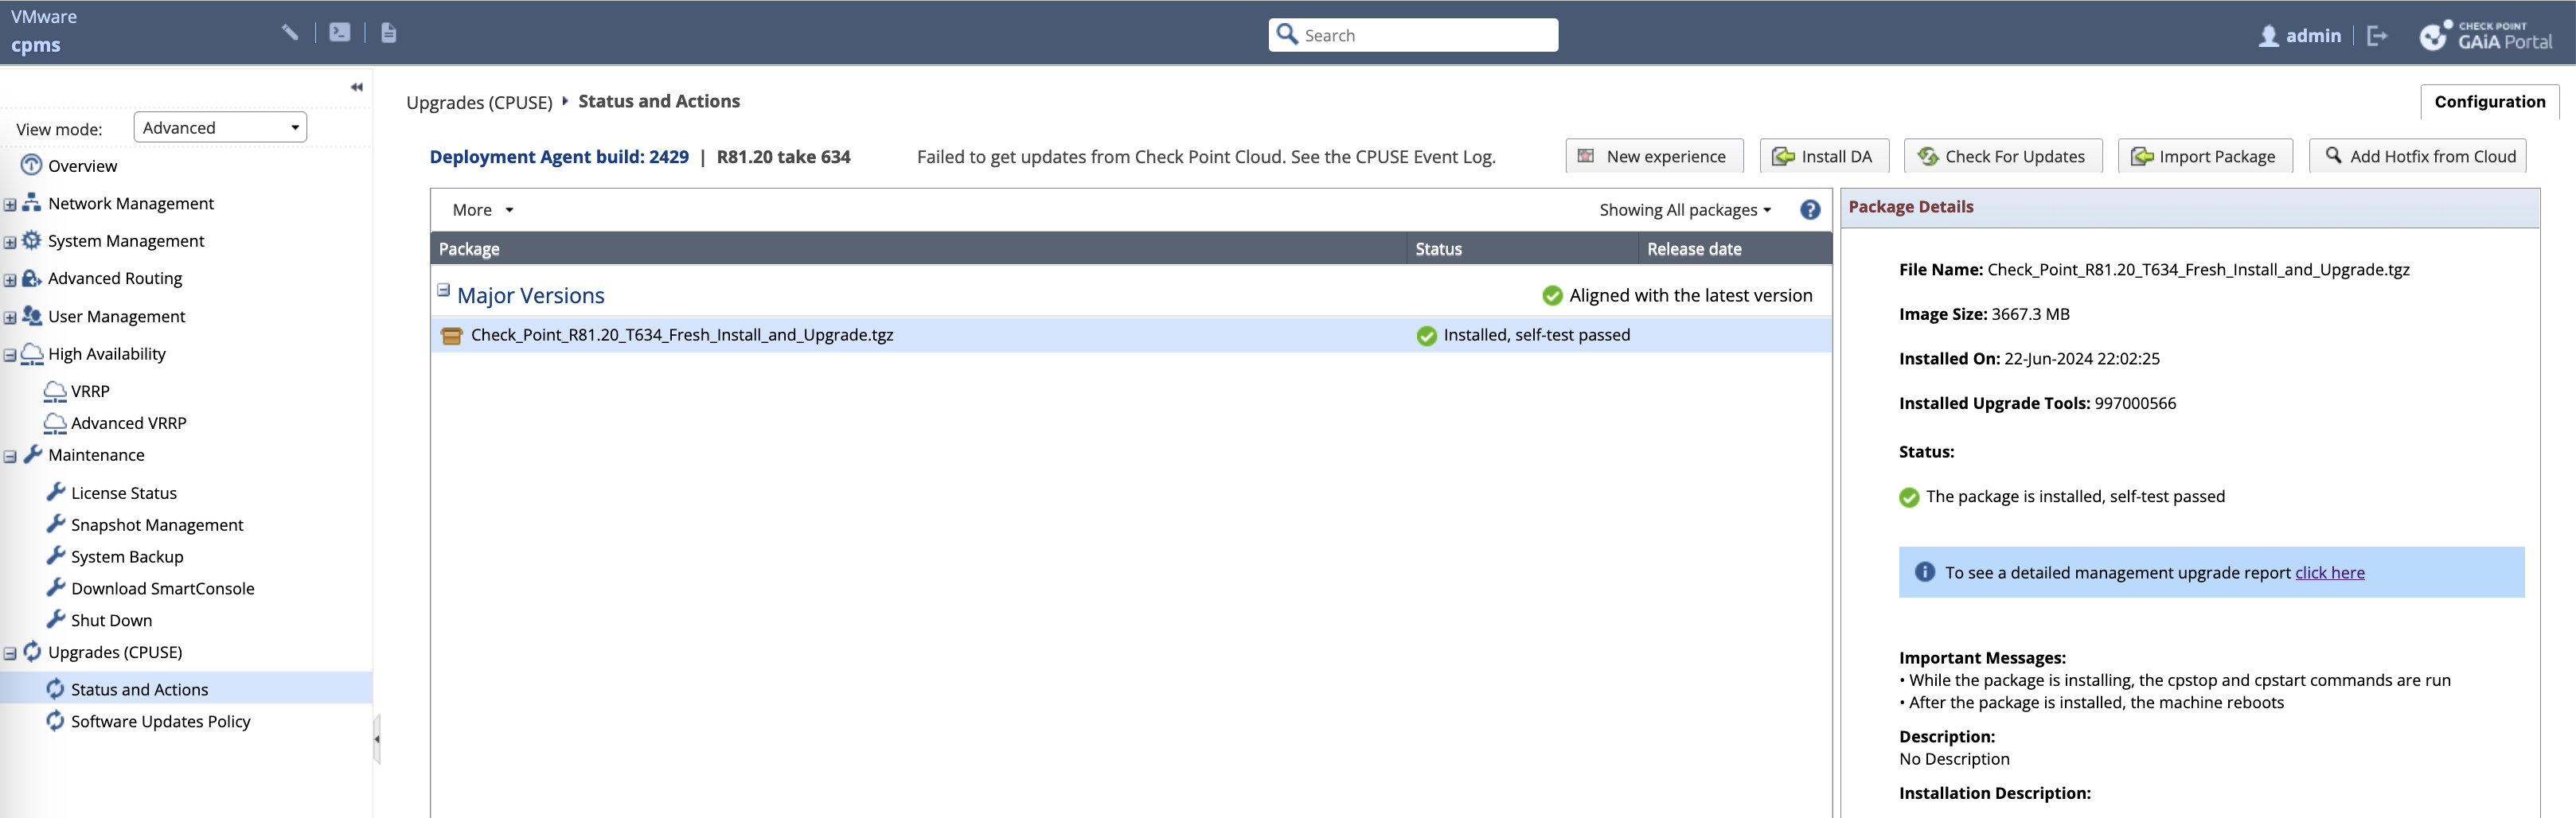The image size is (2576, 818).
Task: Open Snapshot Management in Maintenance
Action: pos(157,525)
